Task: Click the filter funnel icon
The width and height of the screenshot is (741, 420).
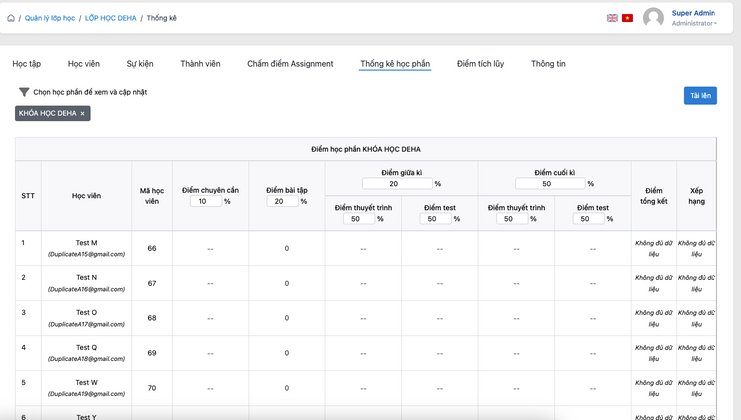Action: pos(24,92)
